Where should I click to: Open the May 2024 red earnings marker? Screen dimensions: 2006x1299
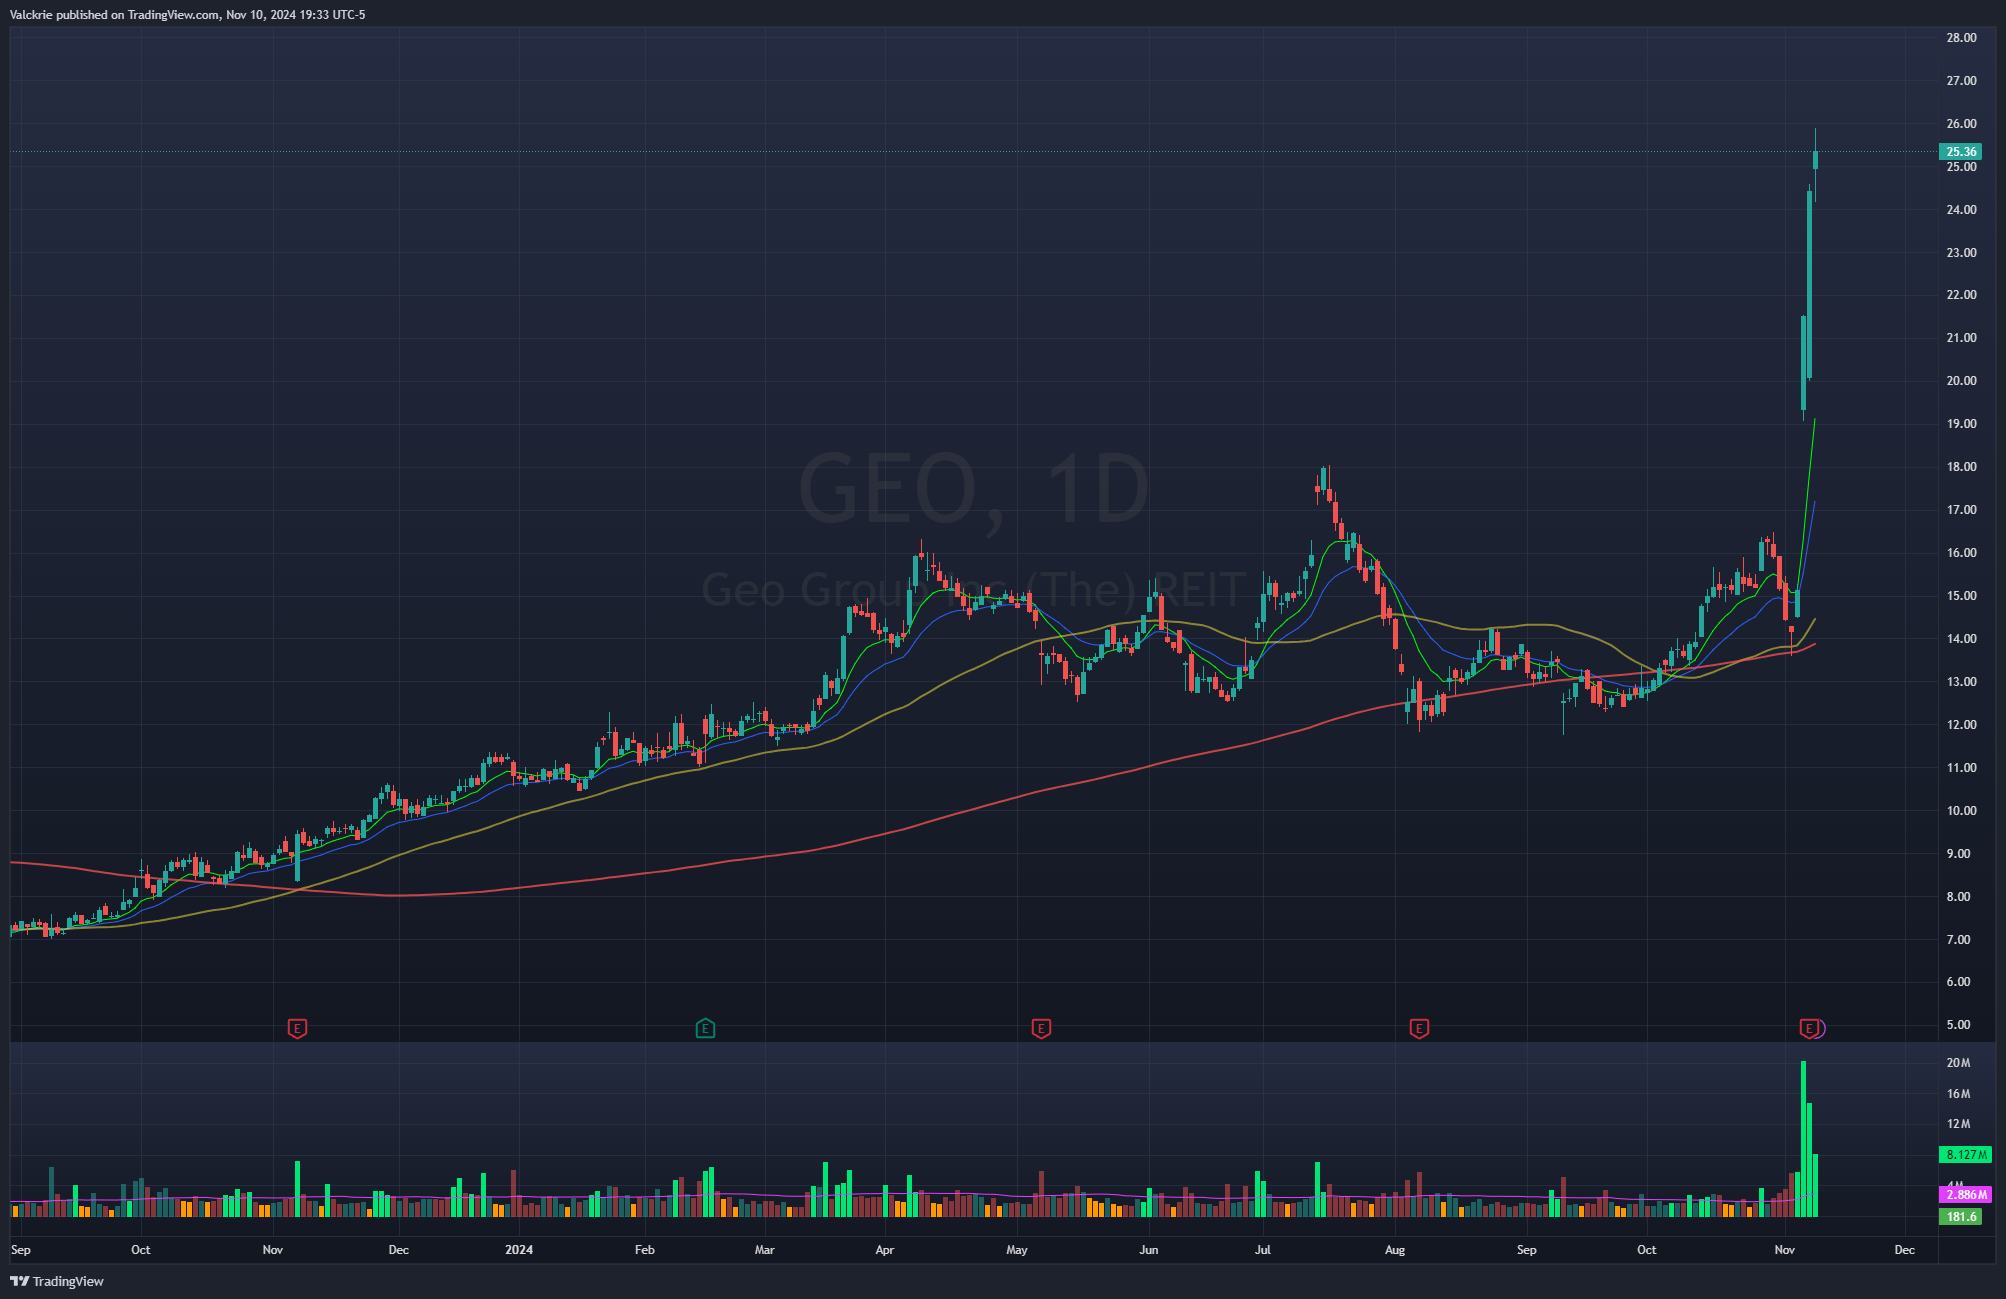pos(1041,1028)
